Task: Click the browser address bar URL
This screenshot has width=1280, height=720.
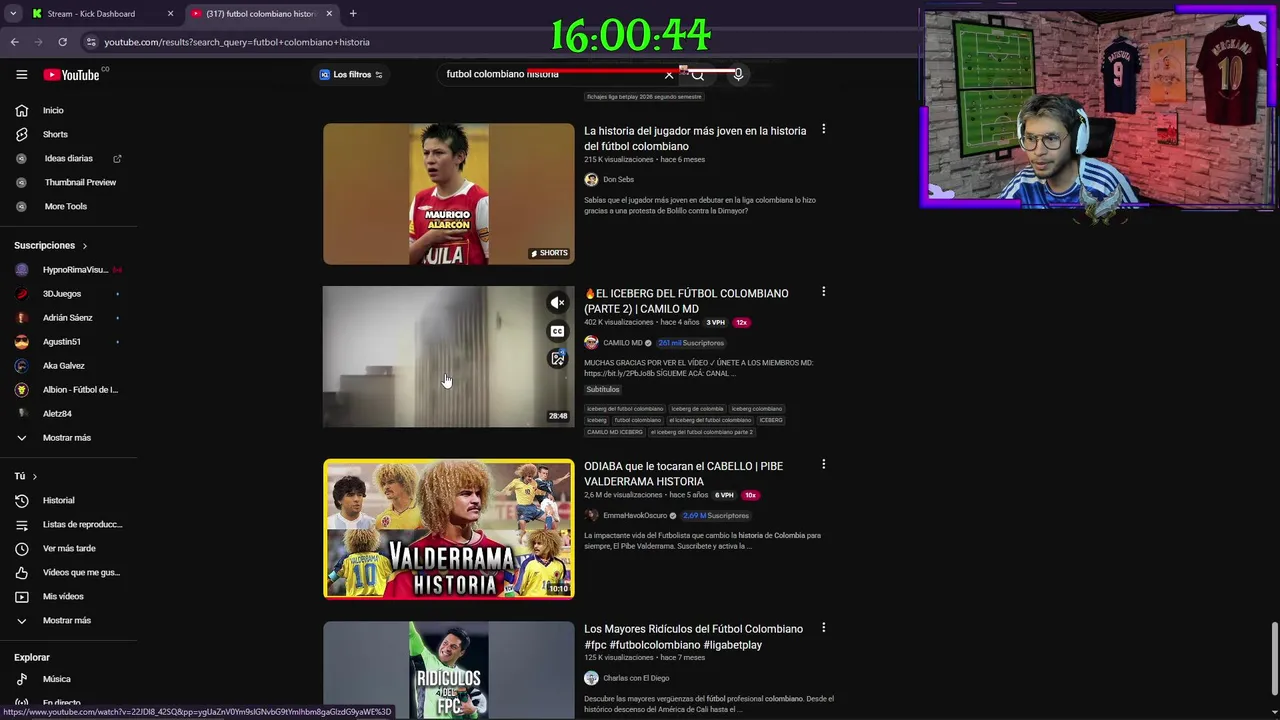Action: 237,42
